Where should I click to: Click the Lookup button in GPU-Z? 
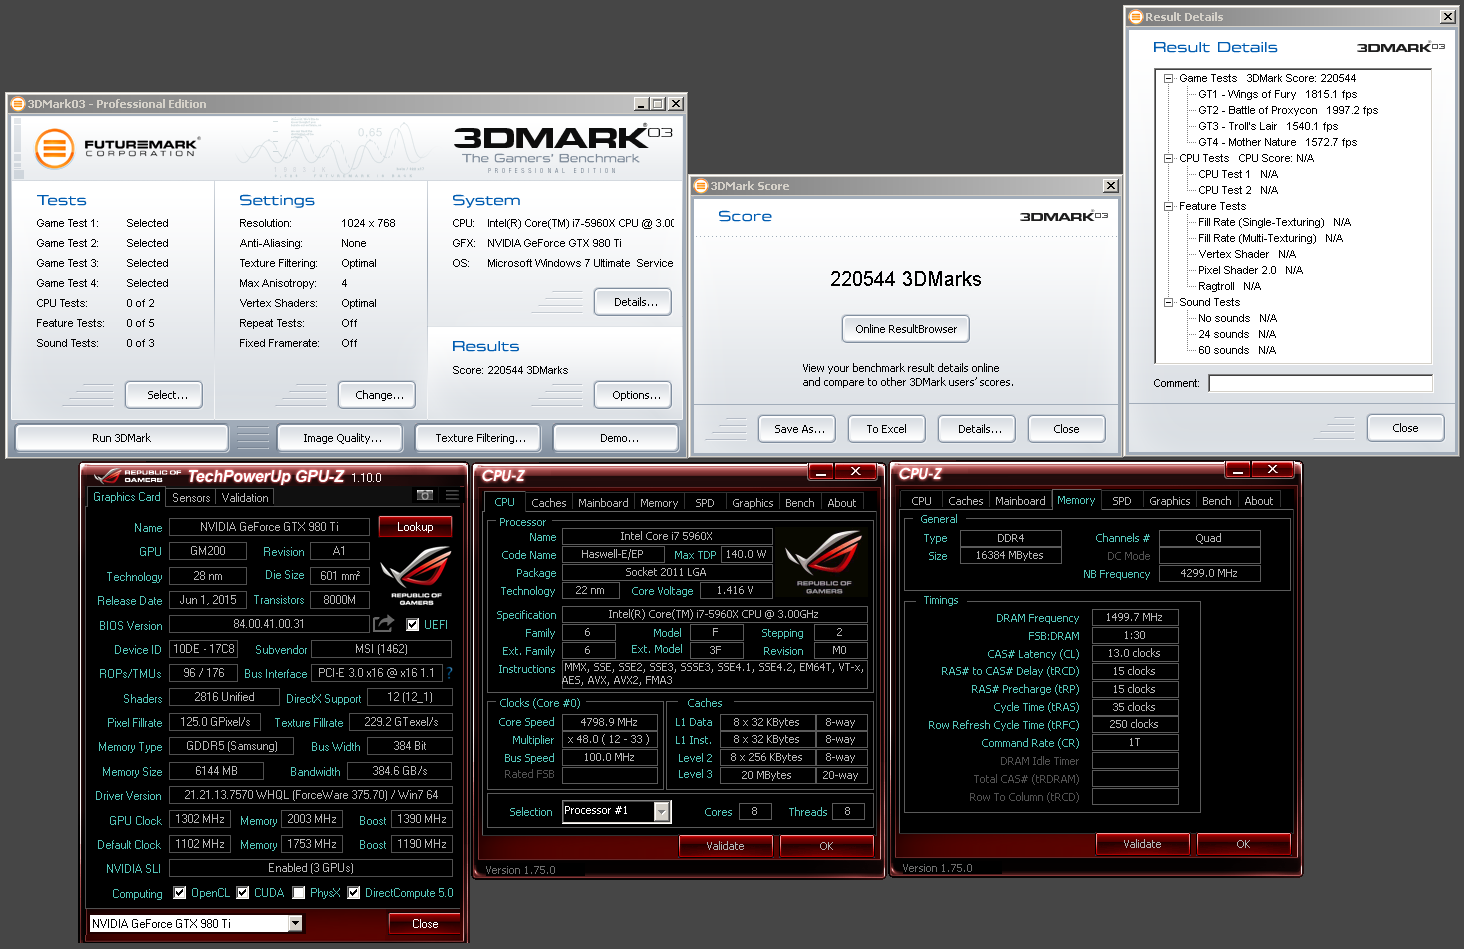pos(415,526)
